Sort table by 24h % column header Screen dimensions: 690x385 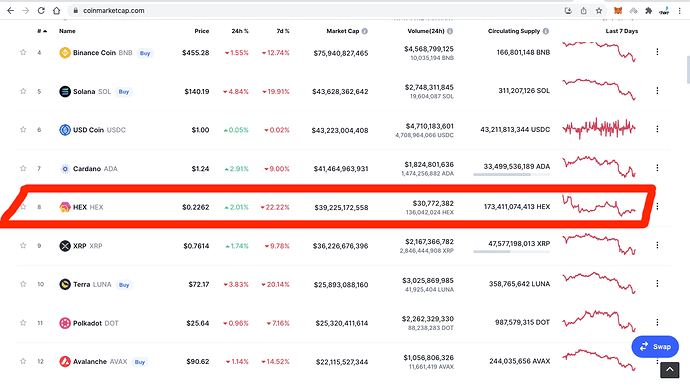(x=240, y=31)
